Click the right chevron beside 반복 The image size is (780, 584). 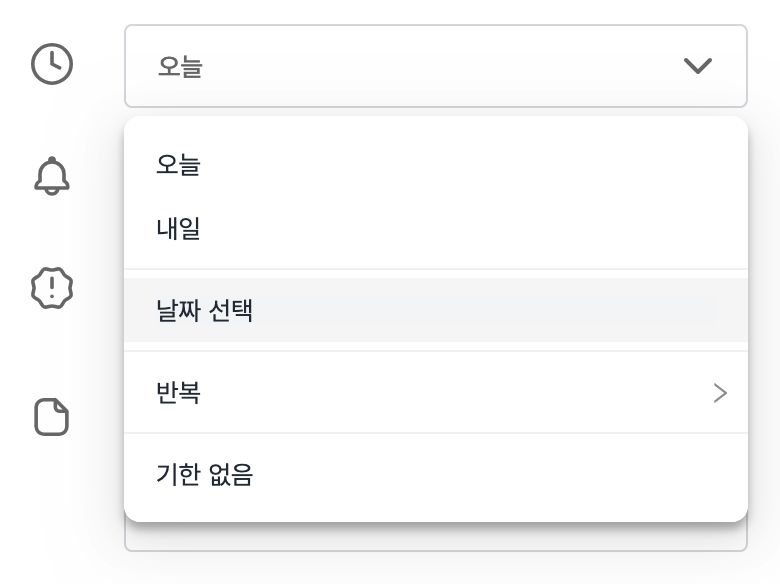click(x=720, y=393)
